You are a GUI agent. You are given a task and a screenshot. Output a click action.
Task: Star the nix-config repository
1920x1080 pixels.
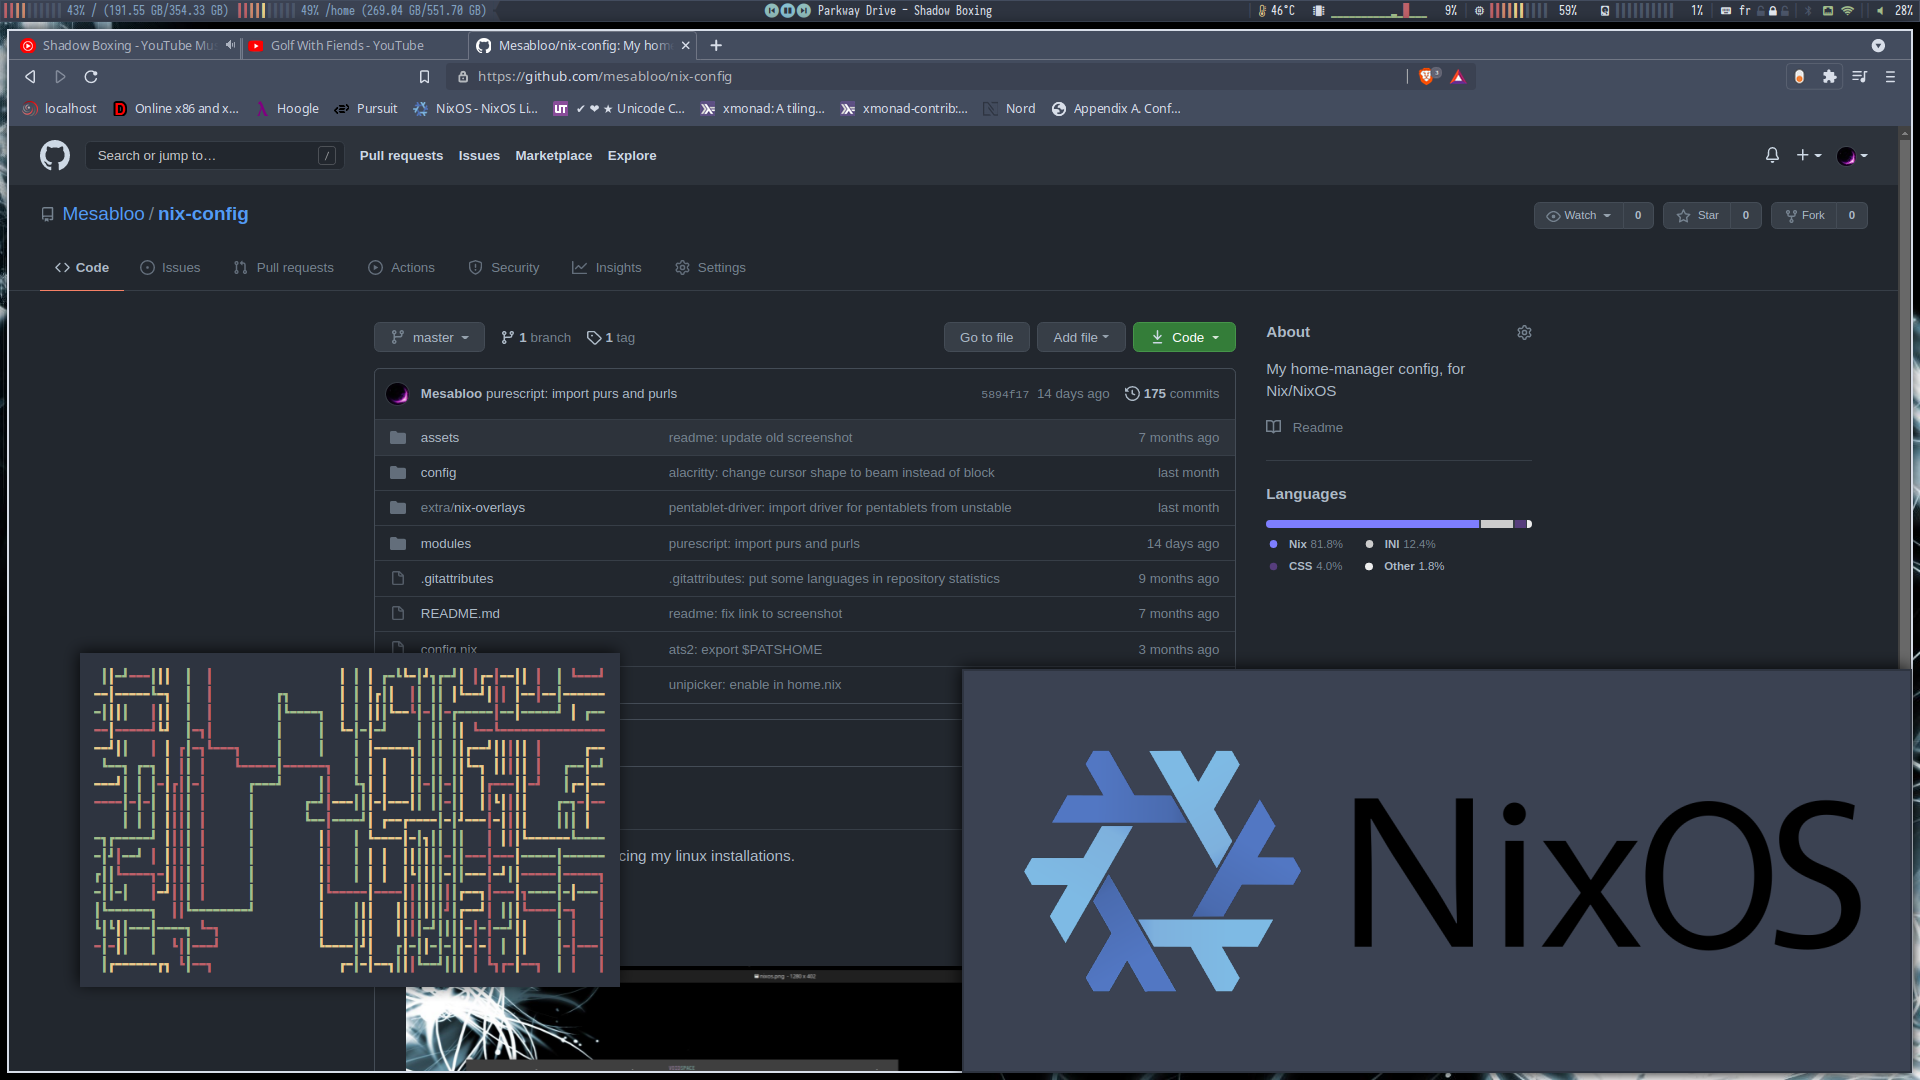pos(1698,215)
